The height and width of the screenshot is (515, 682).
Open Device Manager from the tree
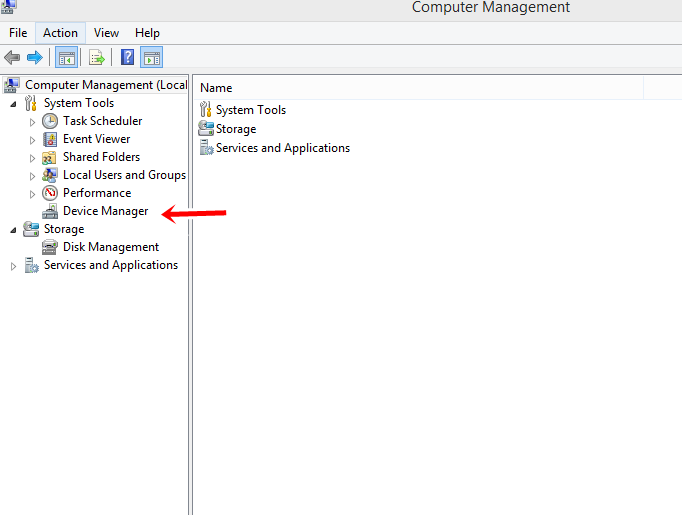[105, 211]
